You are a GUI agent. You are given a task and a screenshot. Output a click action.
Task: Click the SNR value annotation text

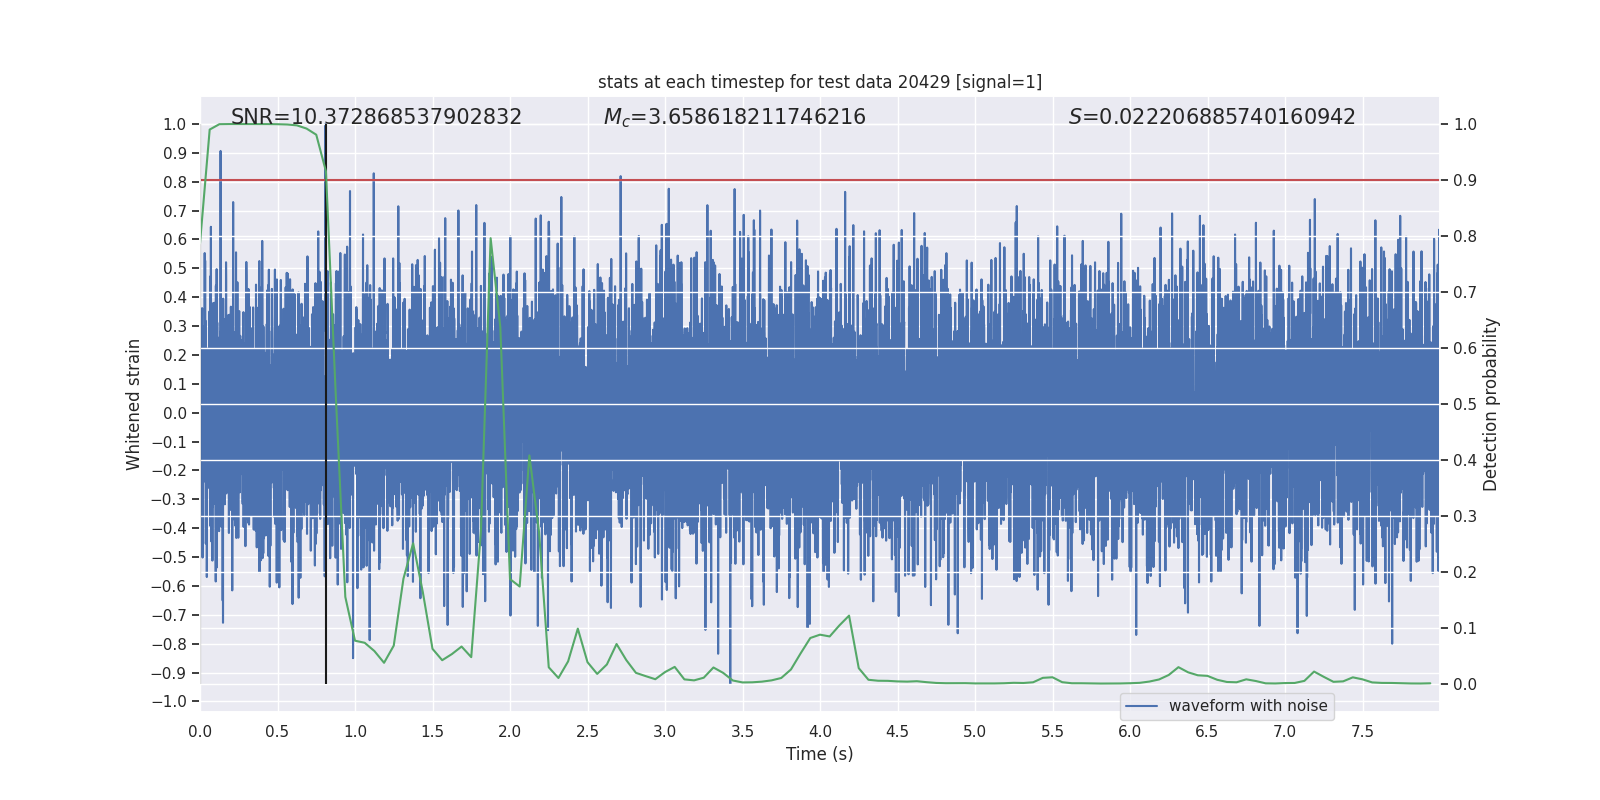[376, 117]
